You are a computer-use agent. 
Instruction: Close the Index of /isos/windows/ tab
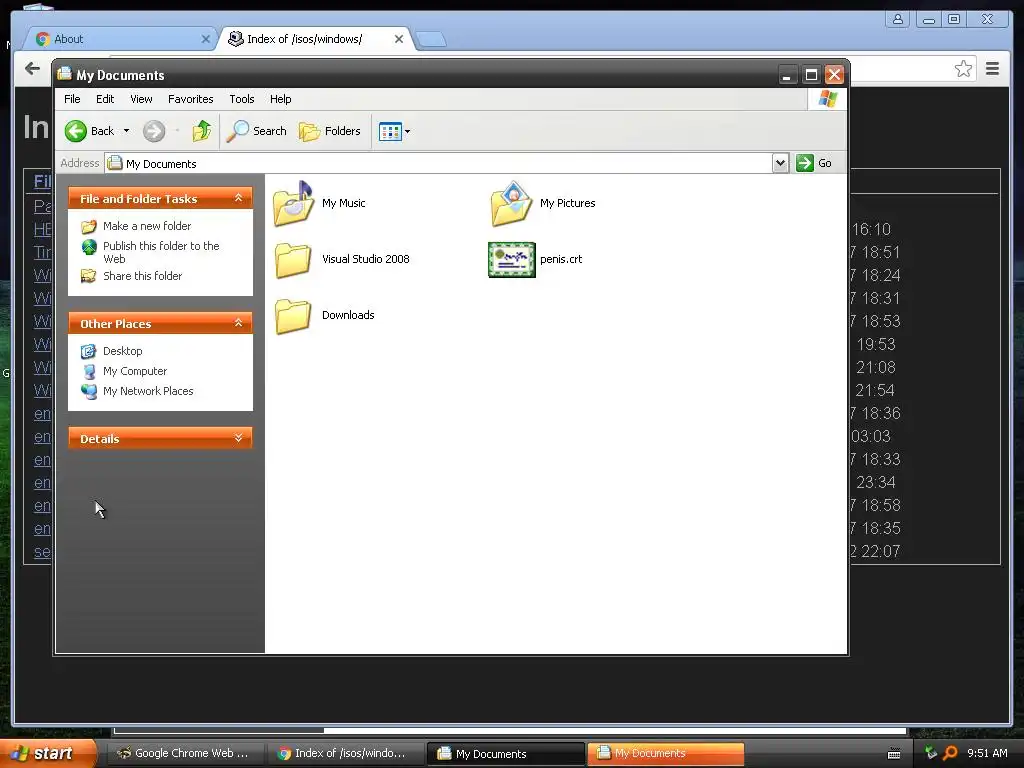[399, 39]
